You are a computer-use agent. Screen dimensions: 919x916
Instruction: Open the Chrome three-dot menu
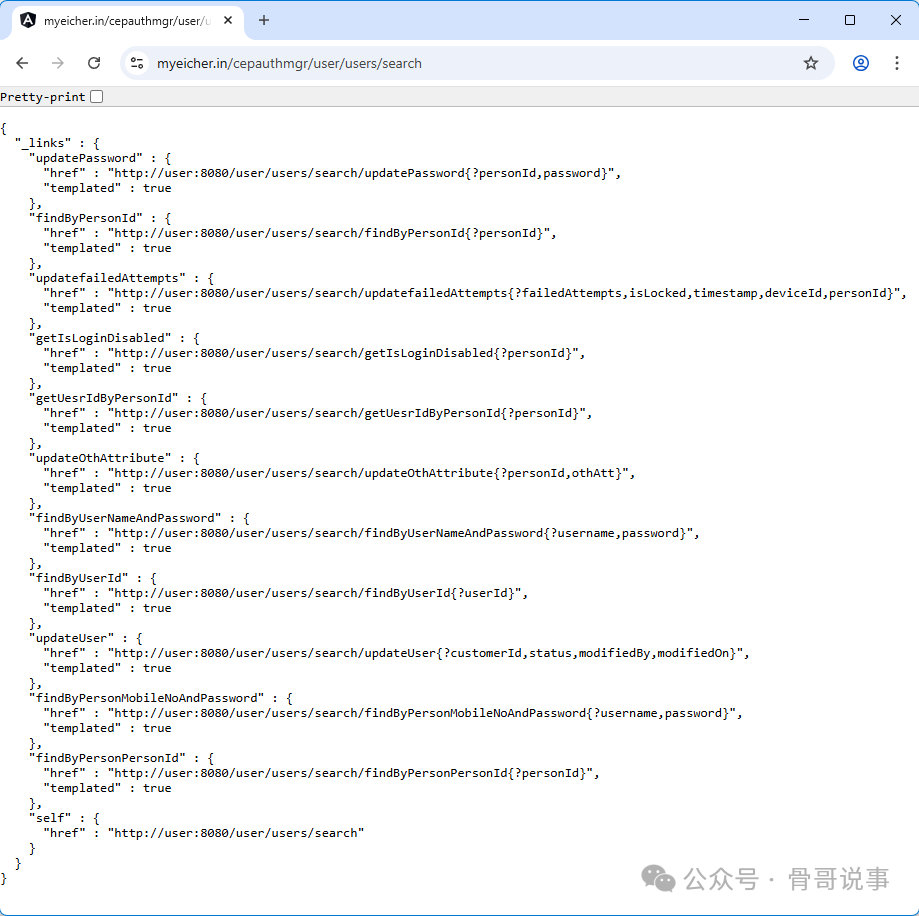coord(897,63)
